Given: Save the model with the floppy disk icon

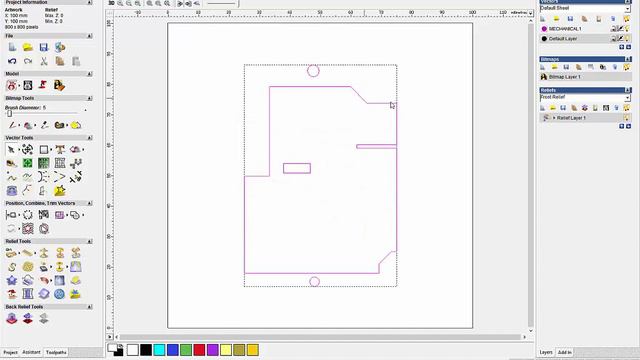Looking at the screenshot, I should tap(44, 47).
